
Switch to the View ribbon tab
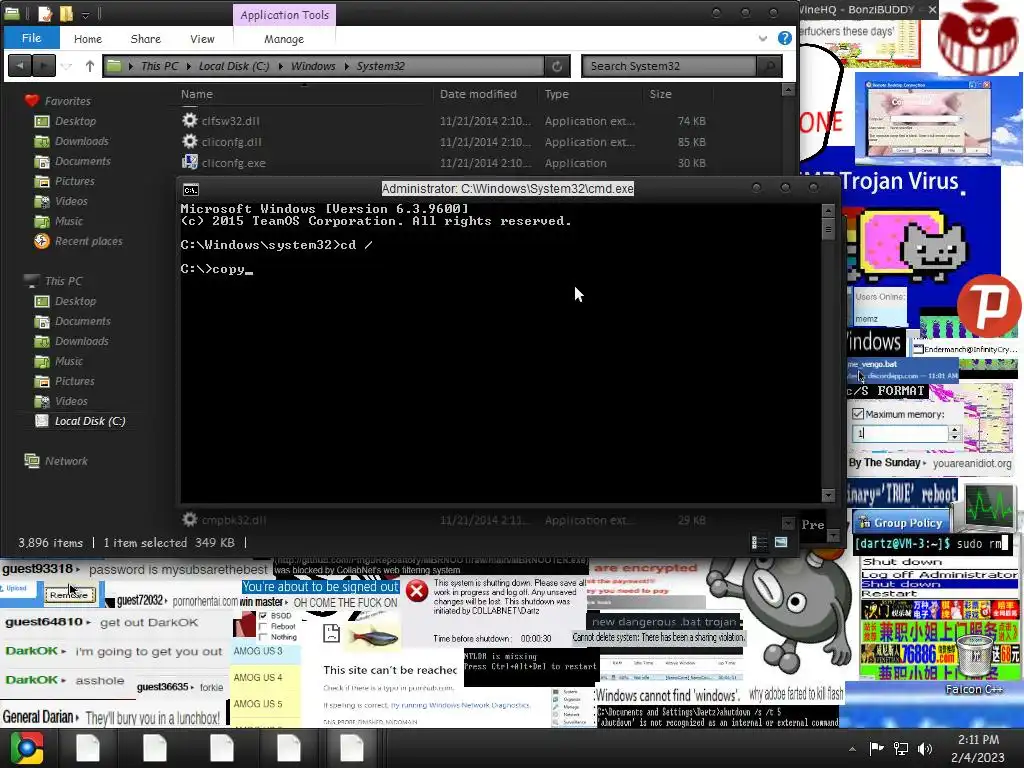[202, 39]
